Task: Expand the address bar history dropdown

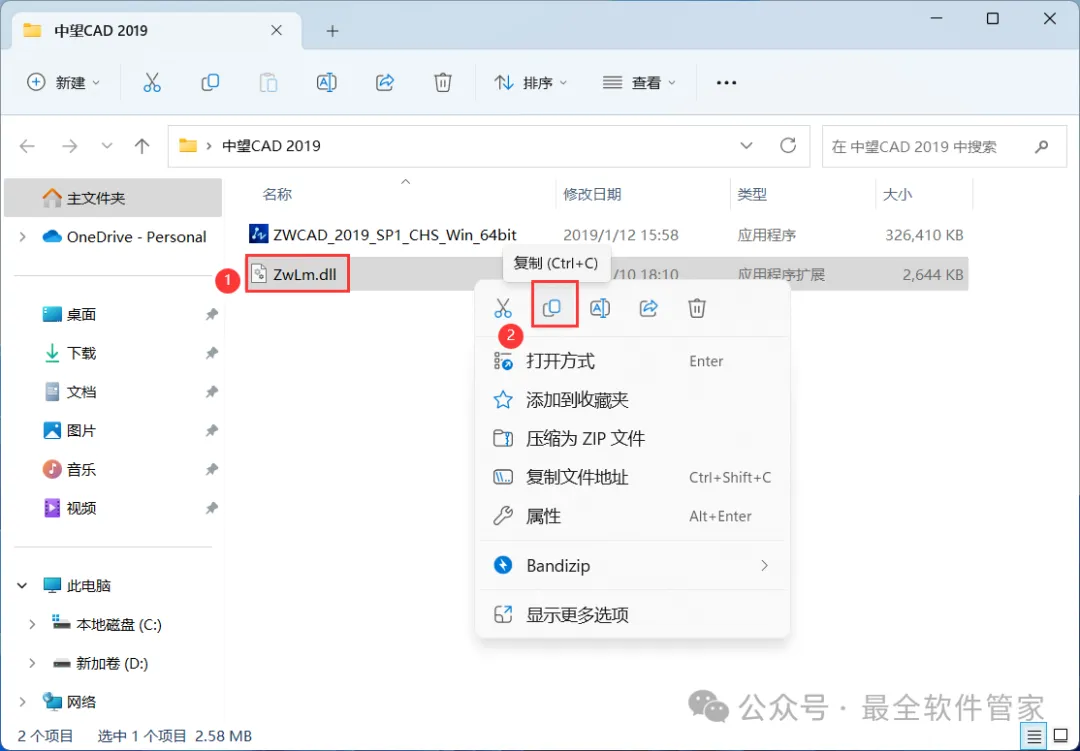Action: tap(746, 145)
